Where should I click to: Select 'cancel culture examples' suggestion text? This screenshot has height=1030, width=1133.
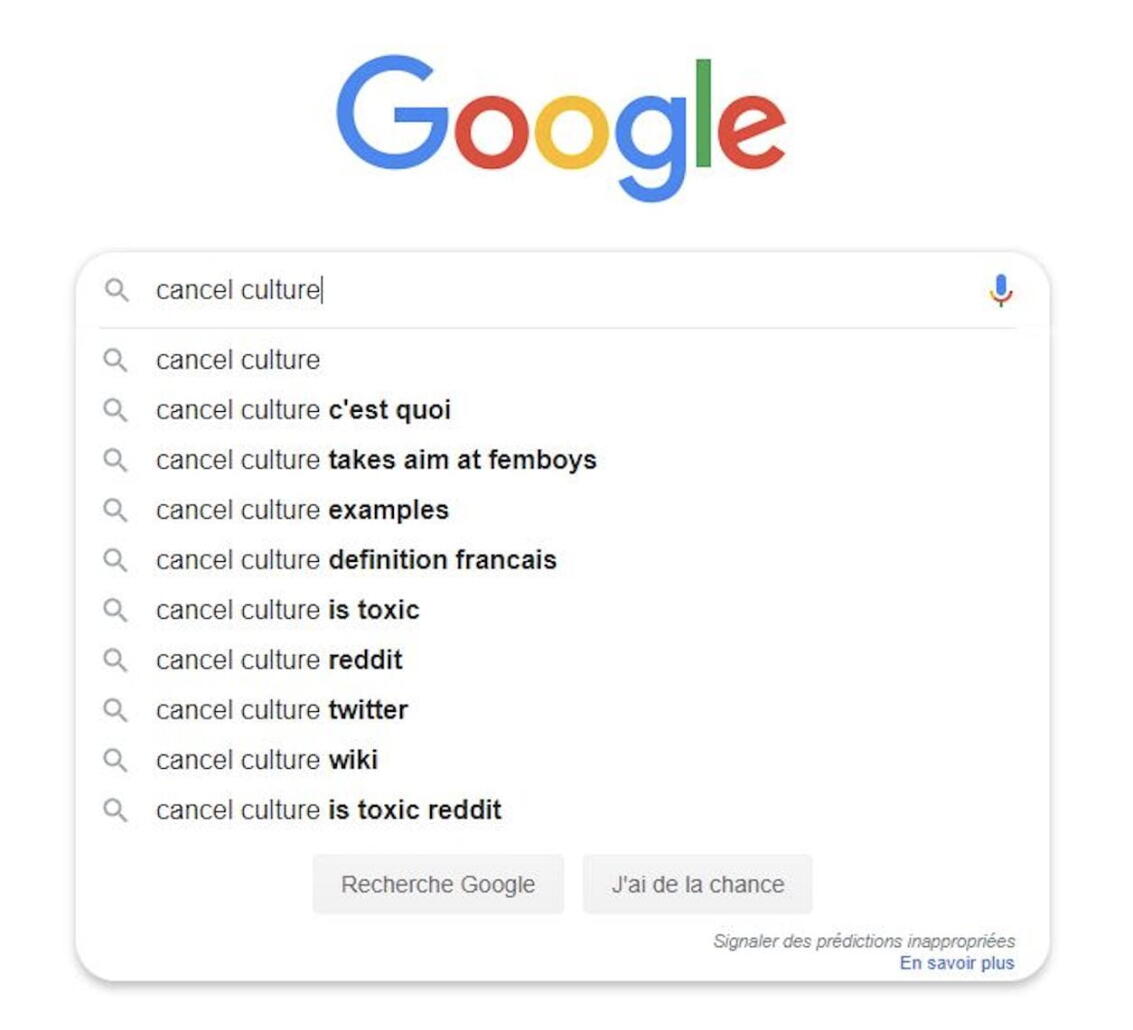coord(302,510)
